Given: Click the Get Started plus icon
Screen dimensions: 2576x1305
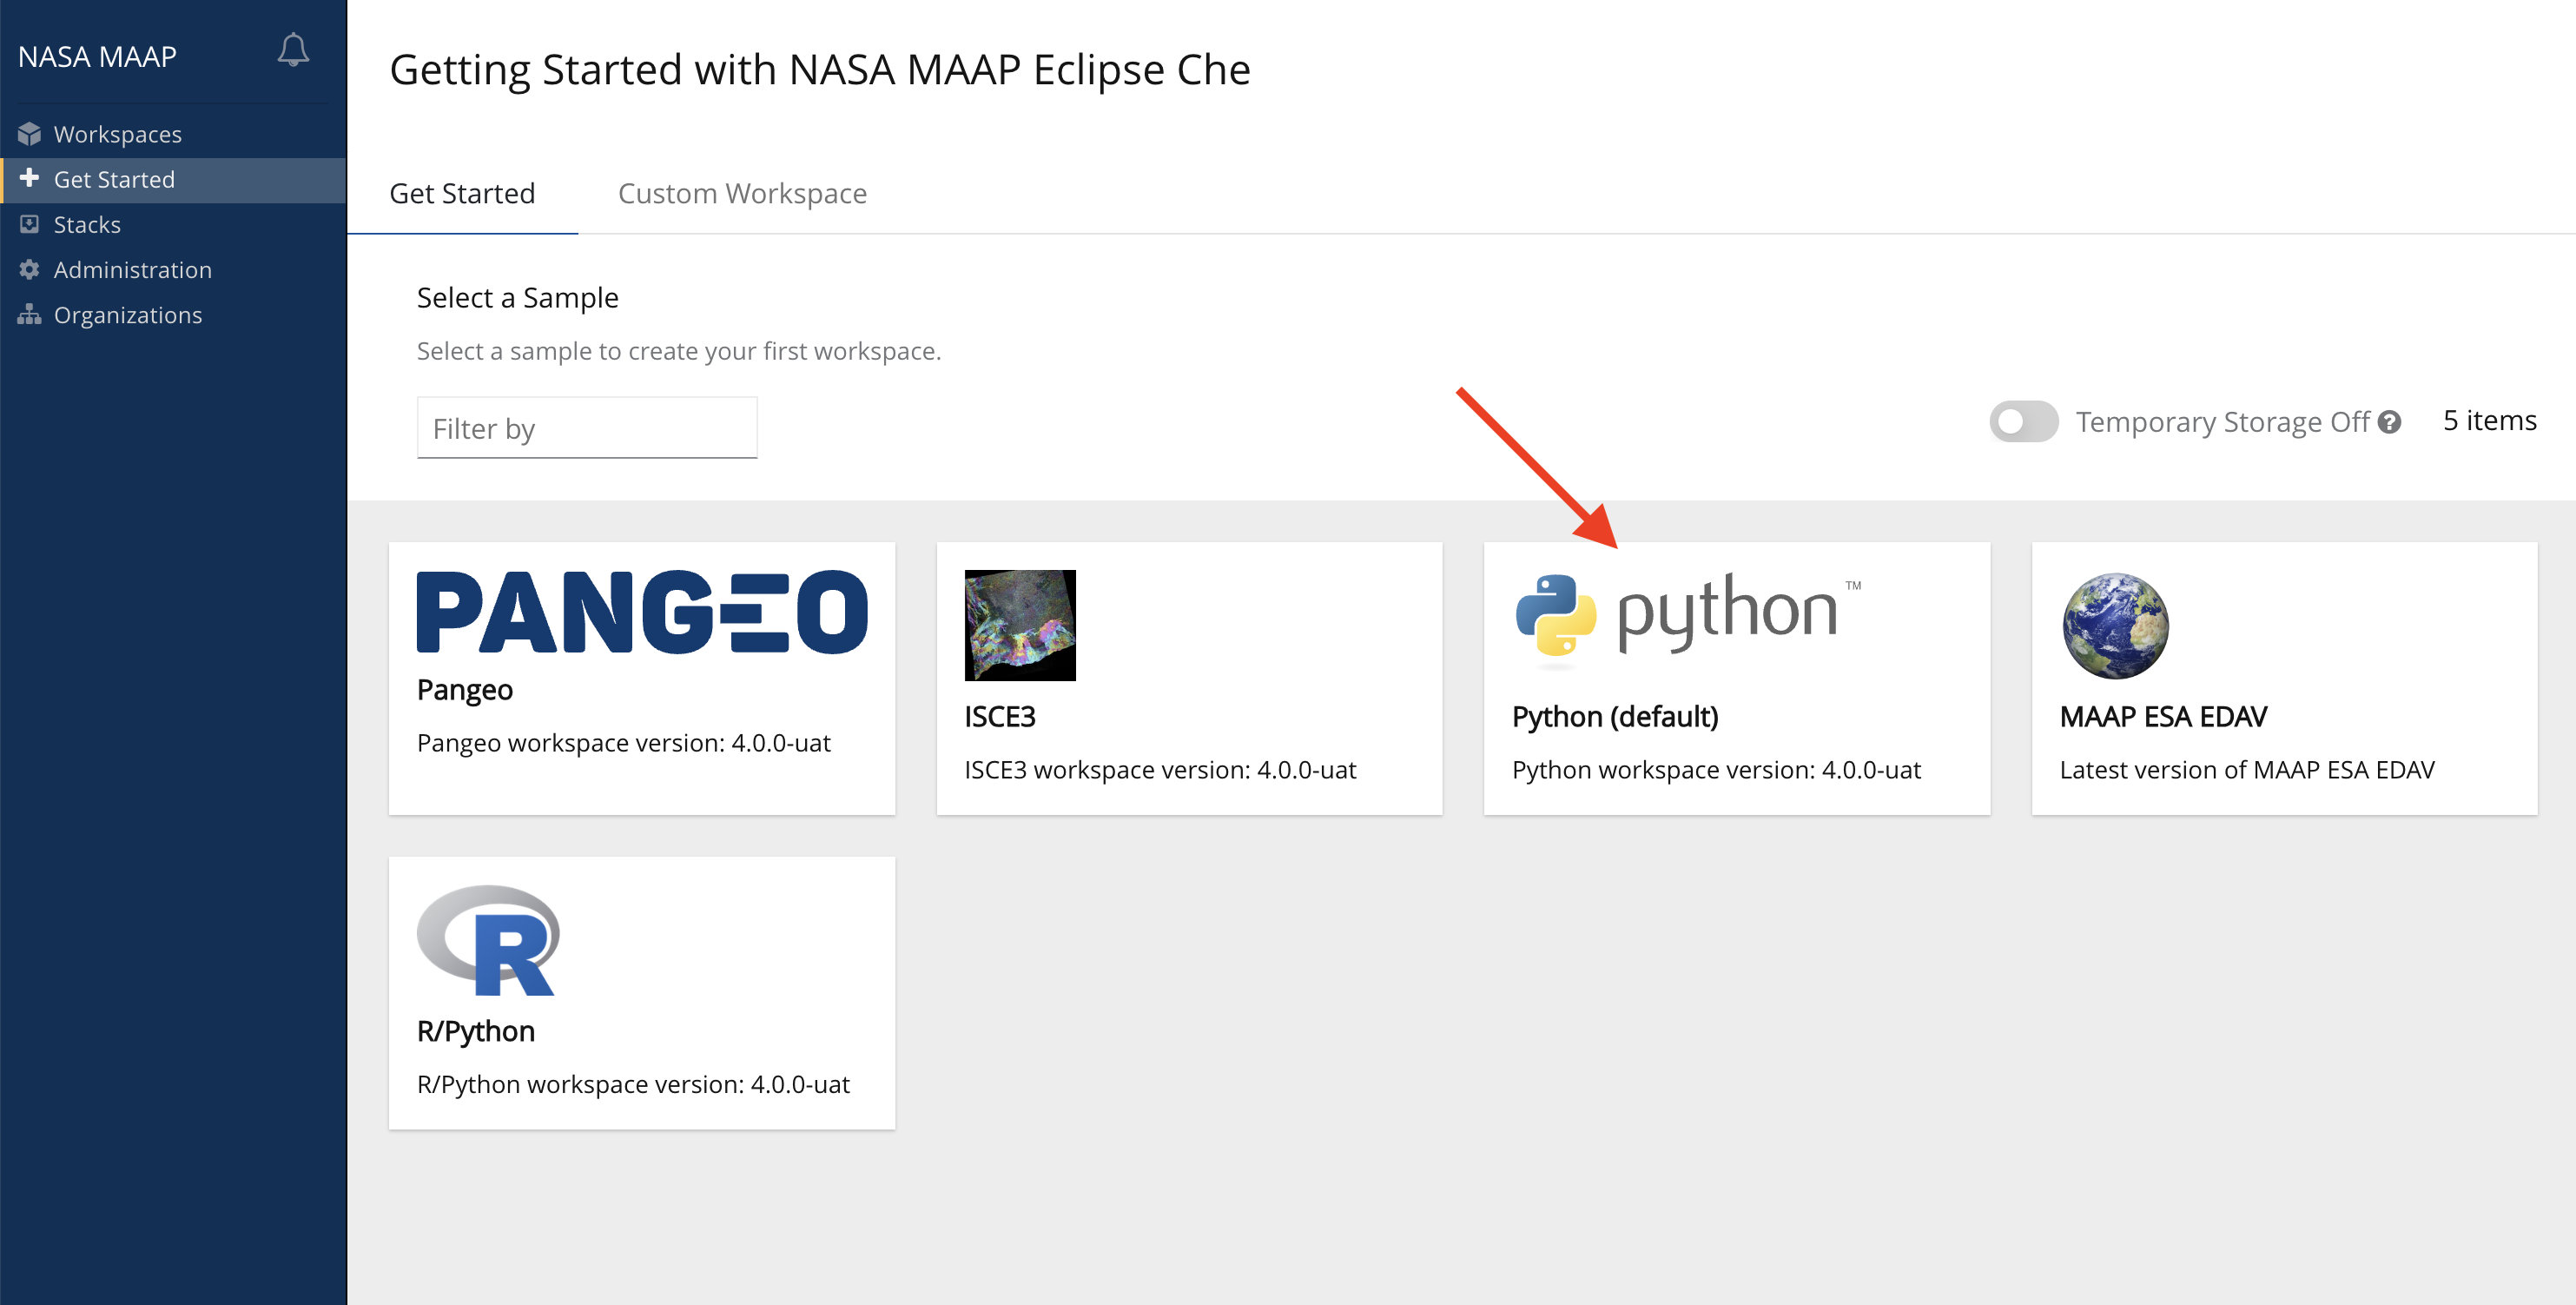Looking at the screenshot, I should pos(29,178).
